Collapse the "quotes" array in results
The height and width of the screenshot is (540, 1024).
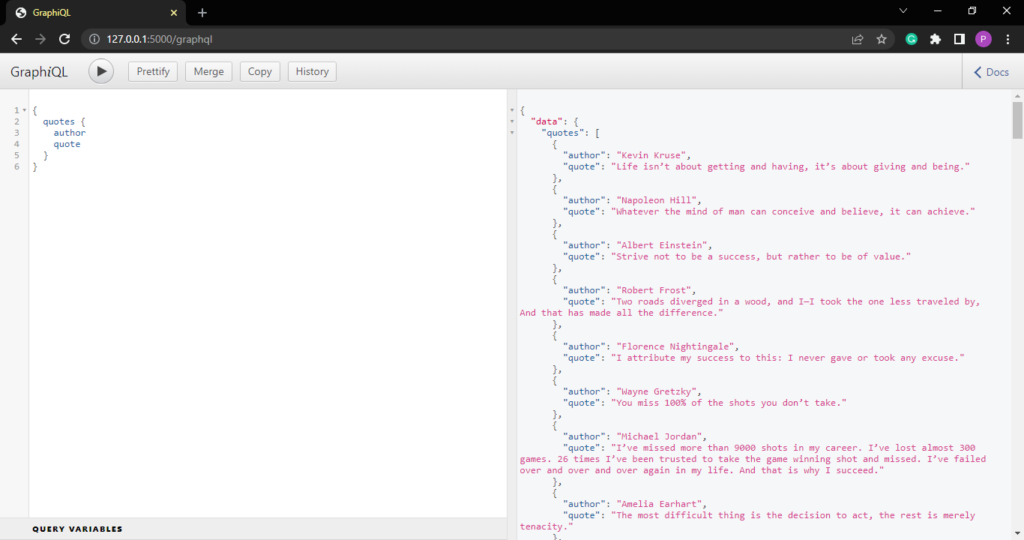tap(512, 133)
